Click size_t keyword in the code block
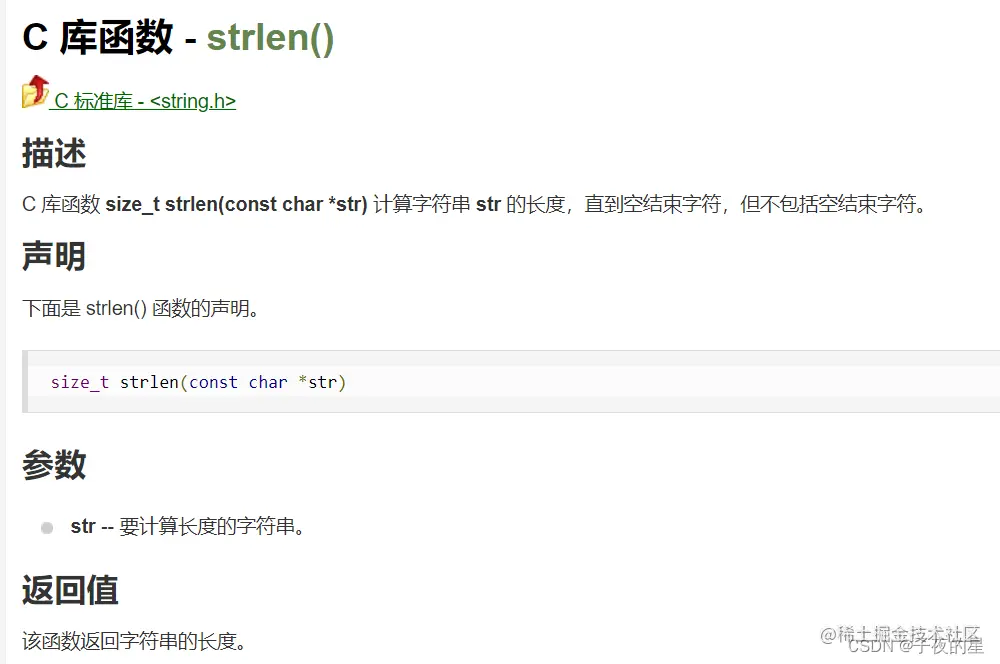Viewport: 1000px width, 664px height. 80,382
